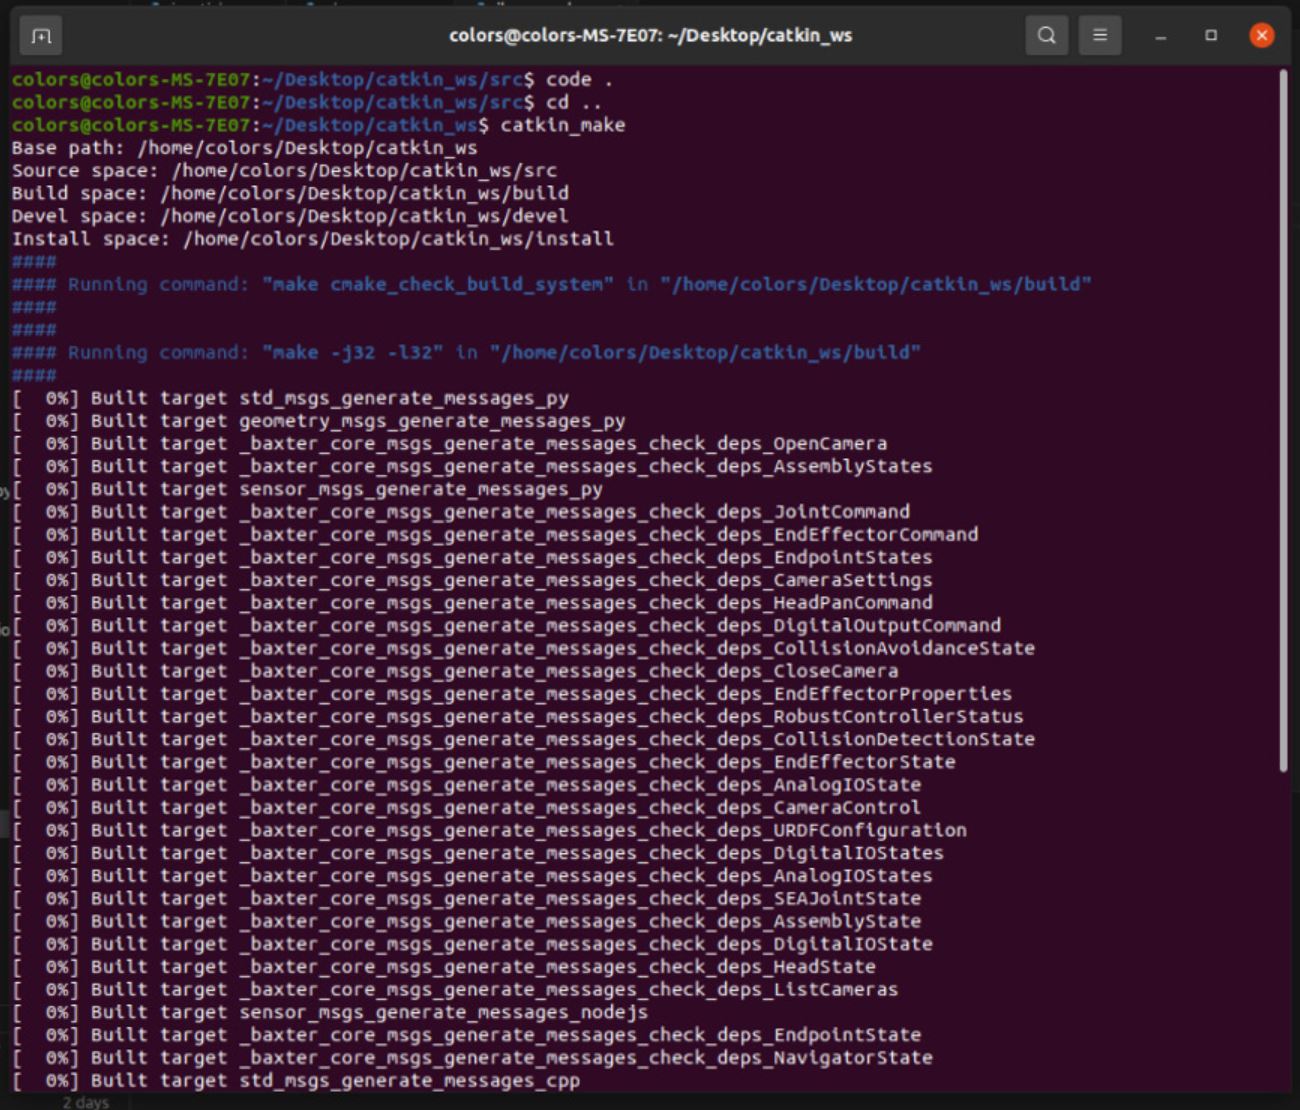Click the sensor_msgs_generate_messages_py line
This screenshot has height=1110, width=1300.
[307, 489]
